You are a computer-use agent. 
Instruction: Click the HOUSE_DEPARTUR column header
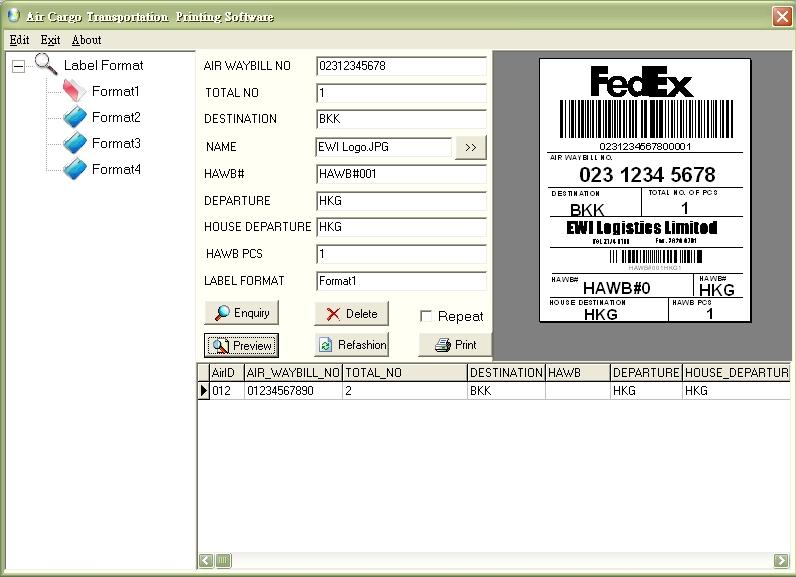point(736,372)
